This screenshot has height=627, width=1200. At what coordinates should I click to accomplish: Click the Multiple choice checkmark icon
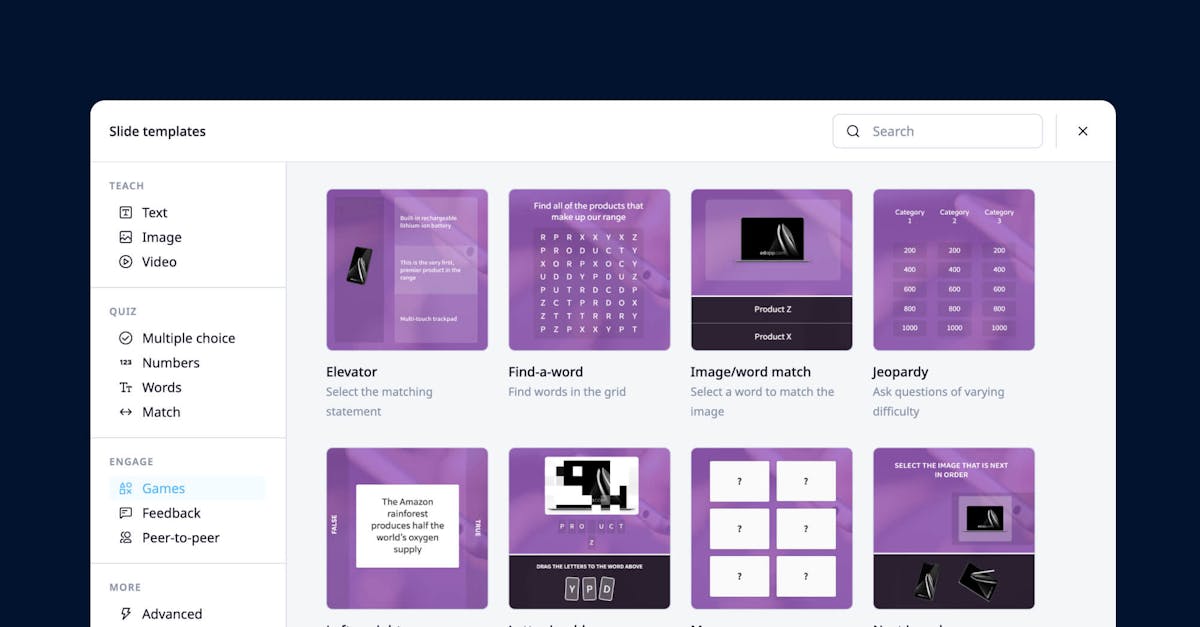point(126,338)
